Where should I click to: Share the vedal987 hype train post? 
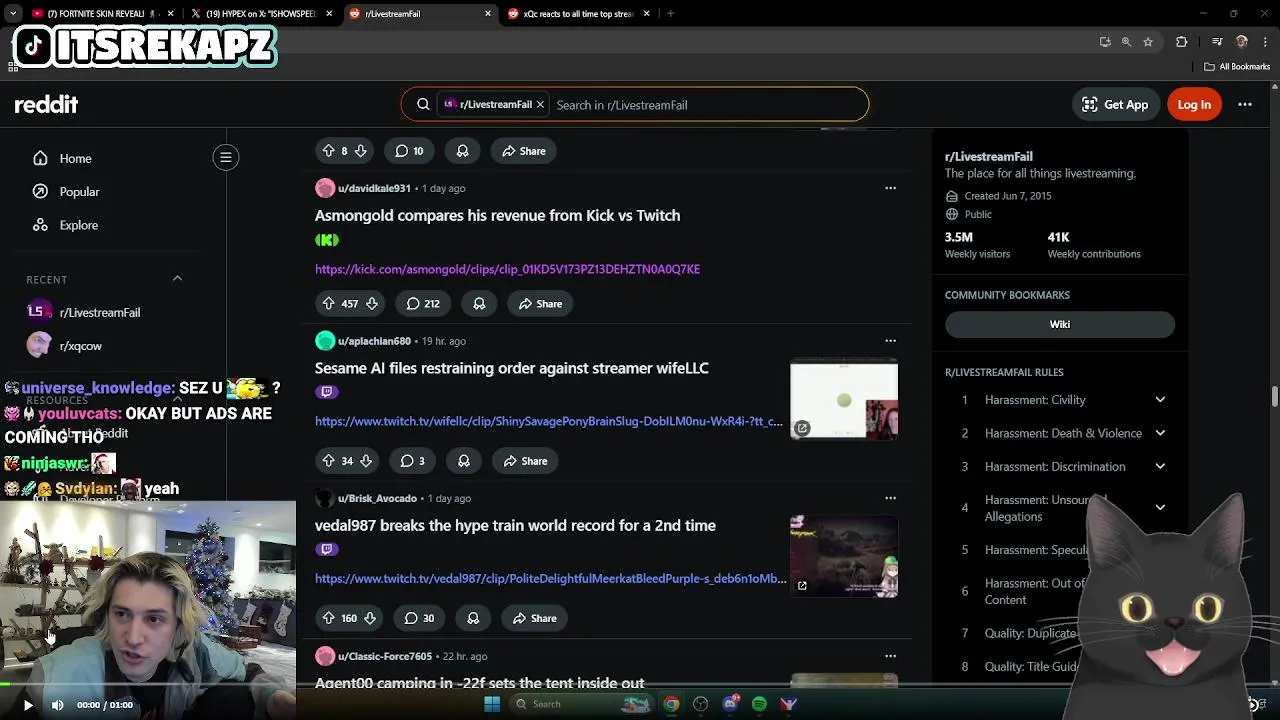point(535,618)
